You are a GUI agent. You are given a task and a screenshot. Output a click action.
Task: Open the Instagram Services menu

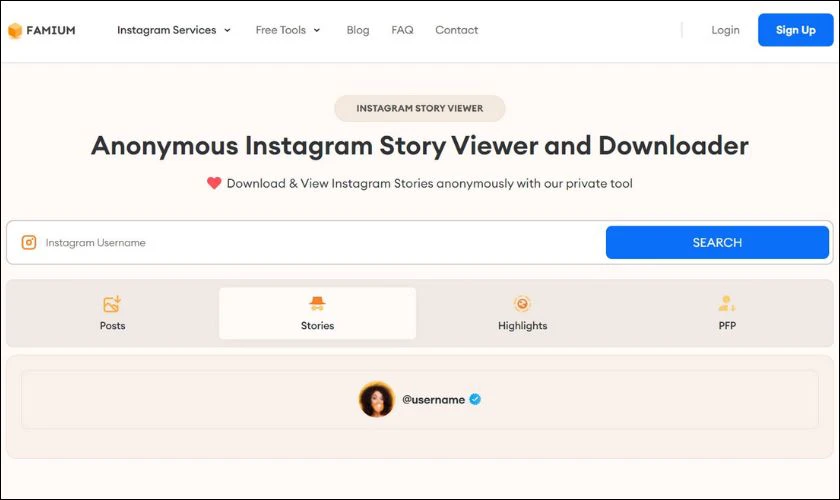pos(167,30)
